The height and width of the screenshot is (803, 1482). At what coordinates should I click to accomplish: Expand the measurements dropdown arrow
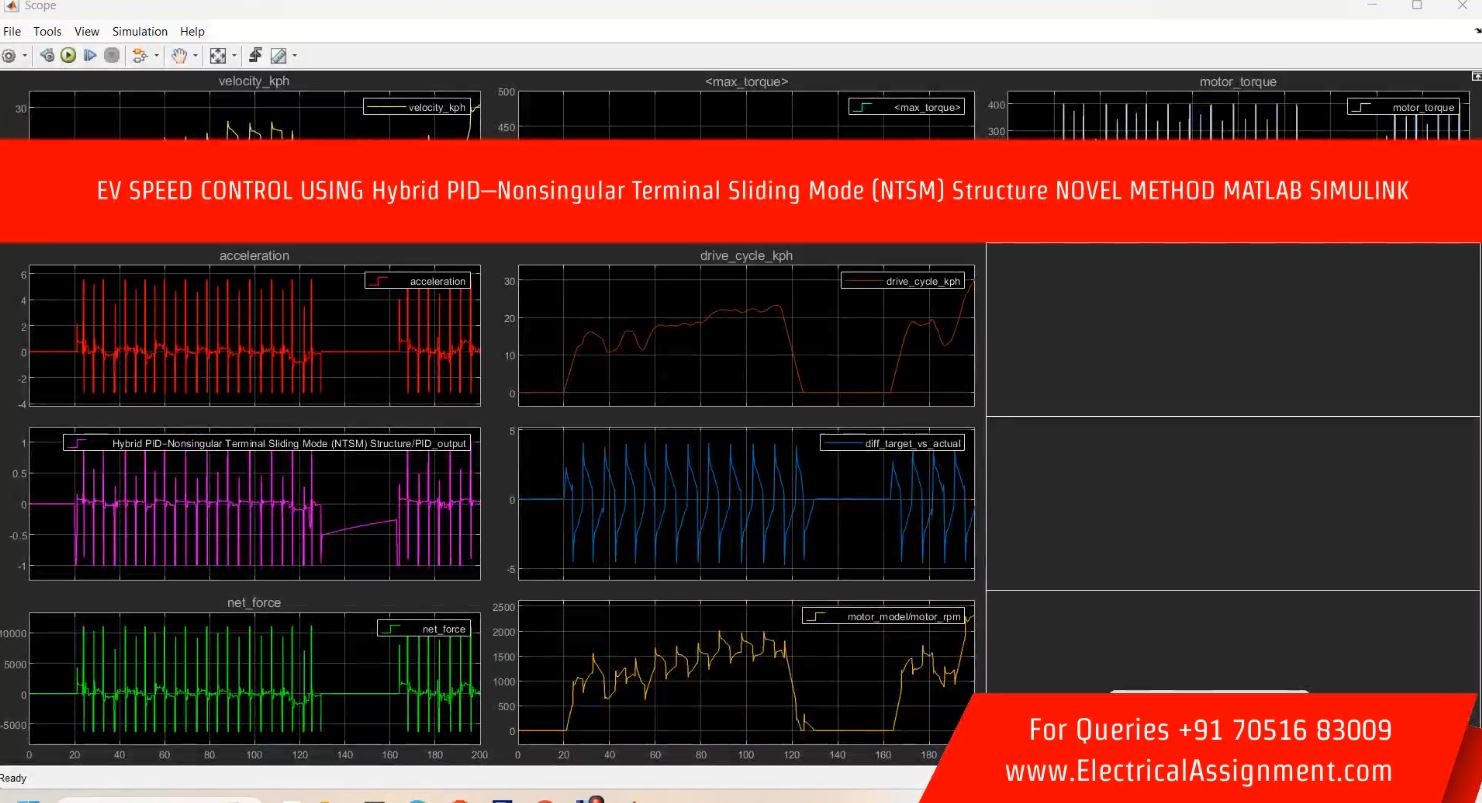coord(294,56)
